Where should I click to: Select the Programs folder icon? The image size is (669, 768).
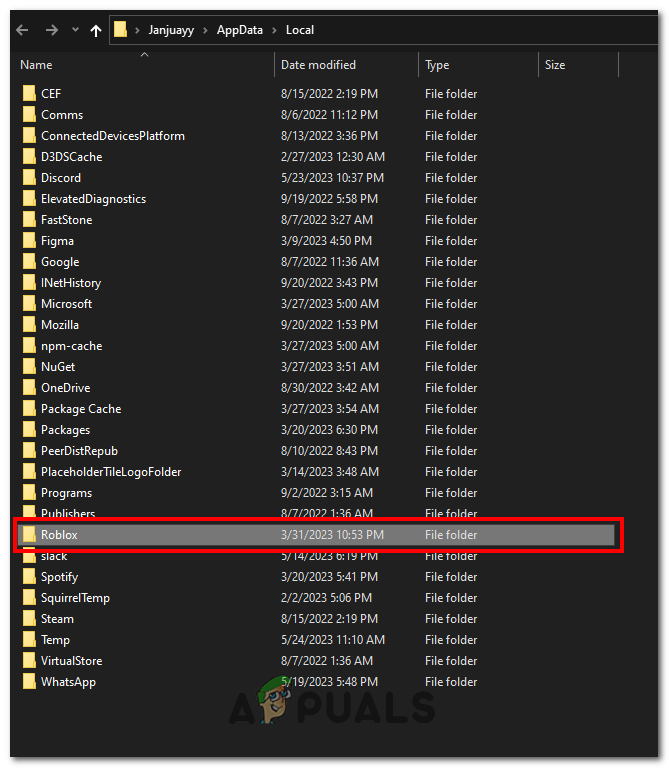(29, 492)
